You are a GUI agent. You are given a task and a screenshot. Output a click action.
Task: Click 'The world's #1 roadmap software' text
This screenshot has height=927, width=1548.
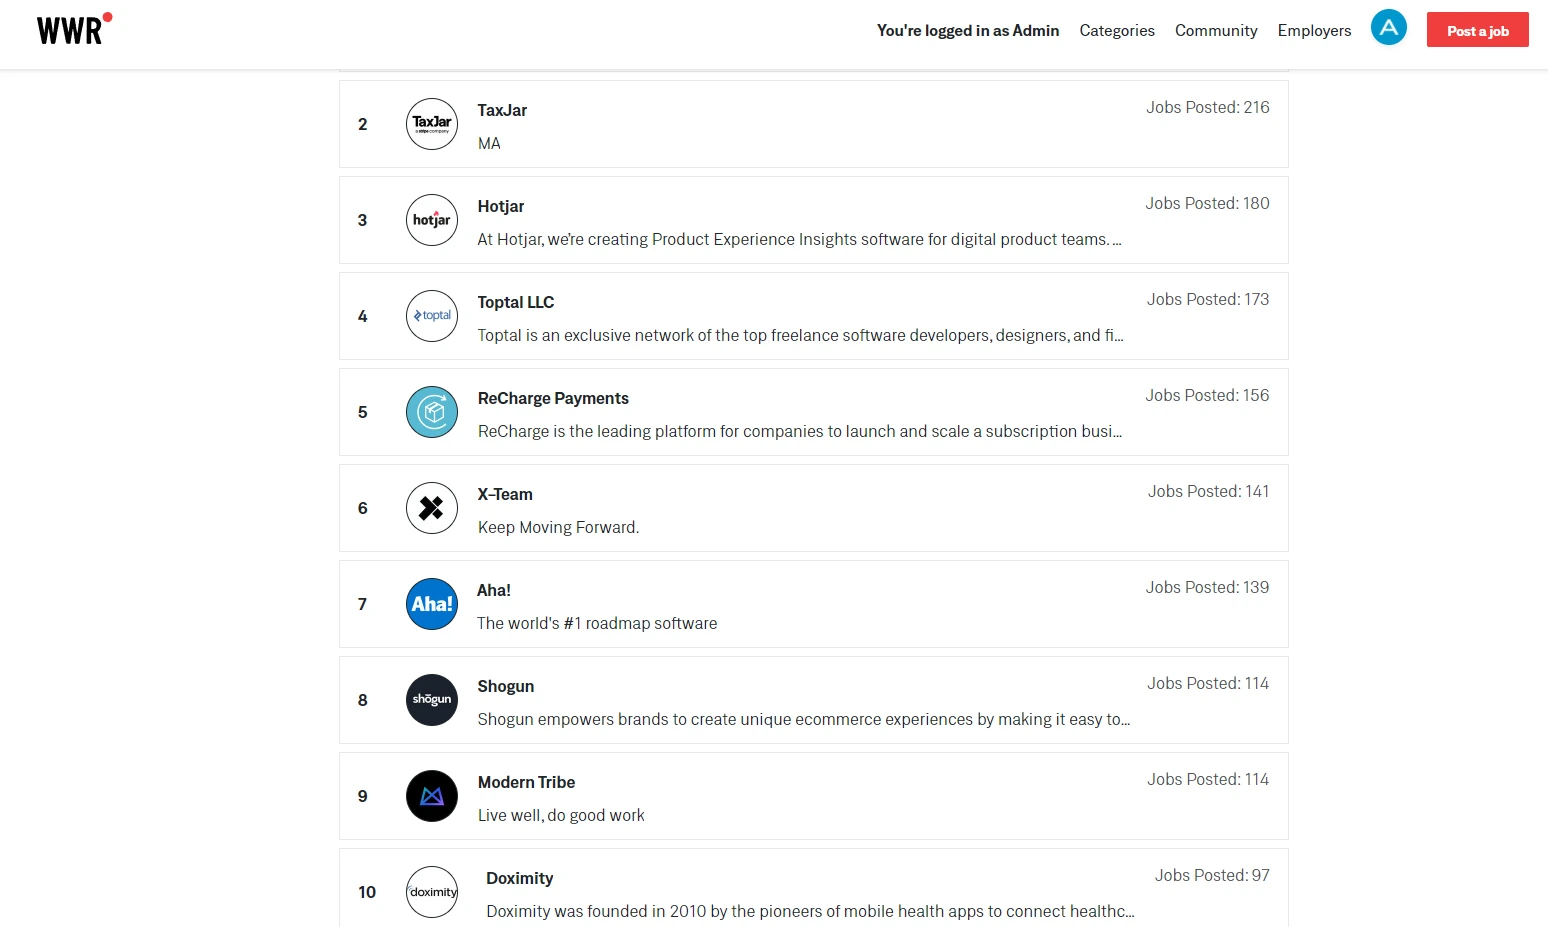click(597, 623)
